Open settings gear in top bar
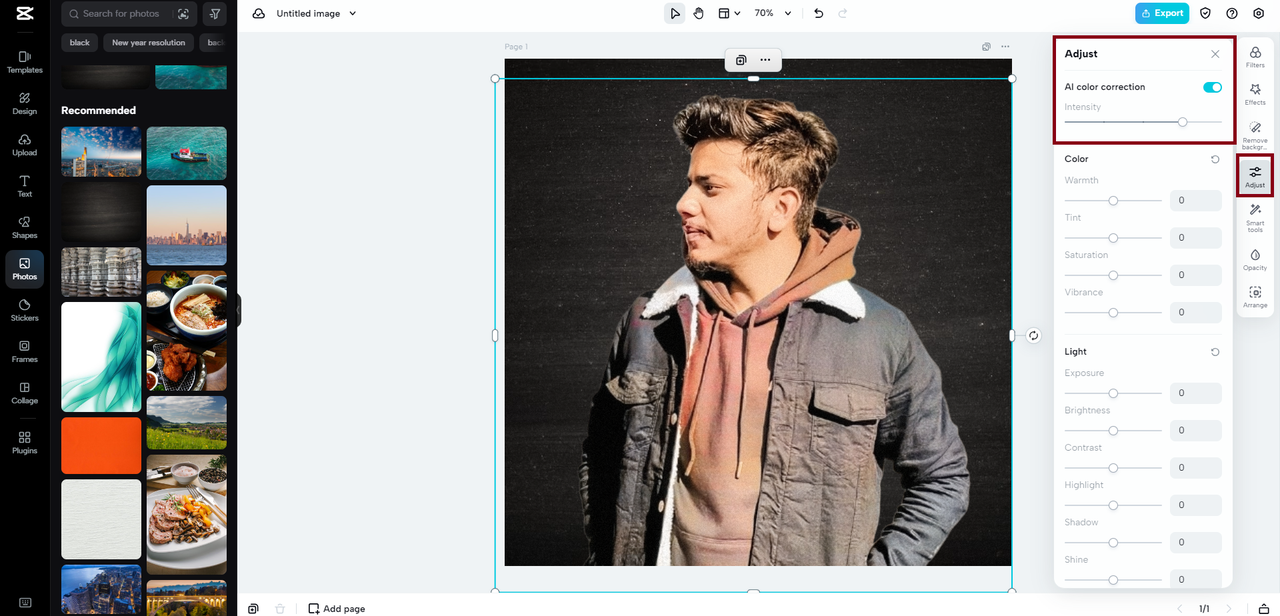Viewport: 1280px width, 616px height. pyautogui.click(x=1259, y=13)
